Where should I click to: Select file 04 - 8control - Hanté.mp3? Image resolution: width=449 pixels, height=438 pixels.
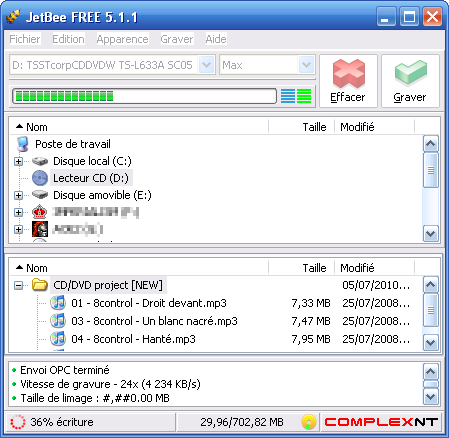click(x=133, y=339)
